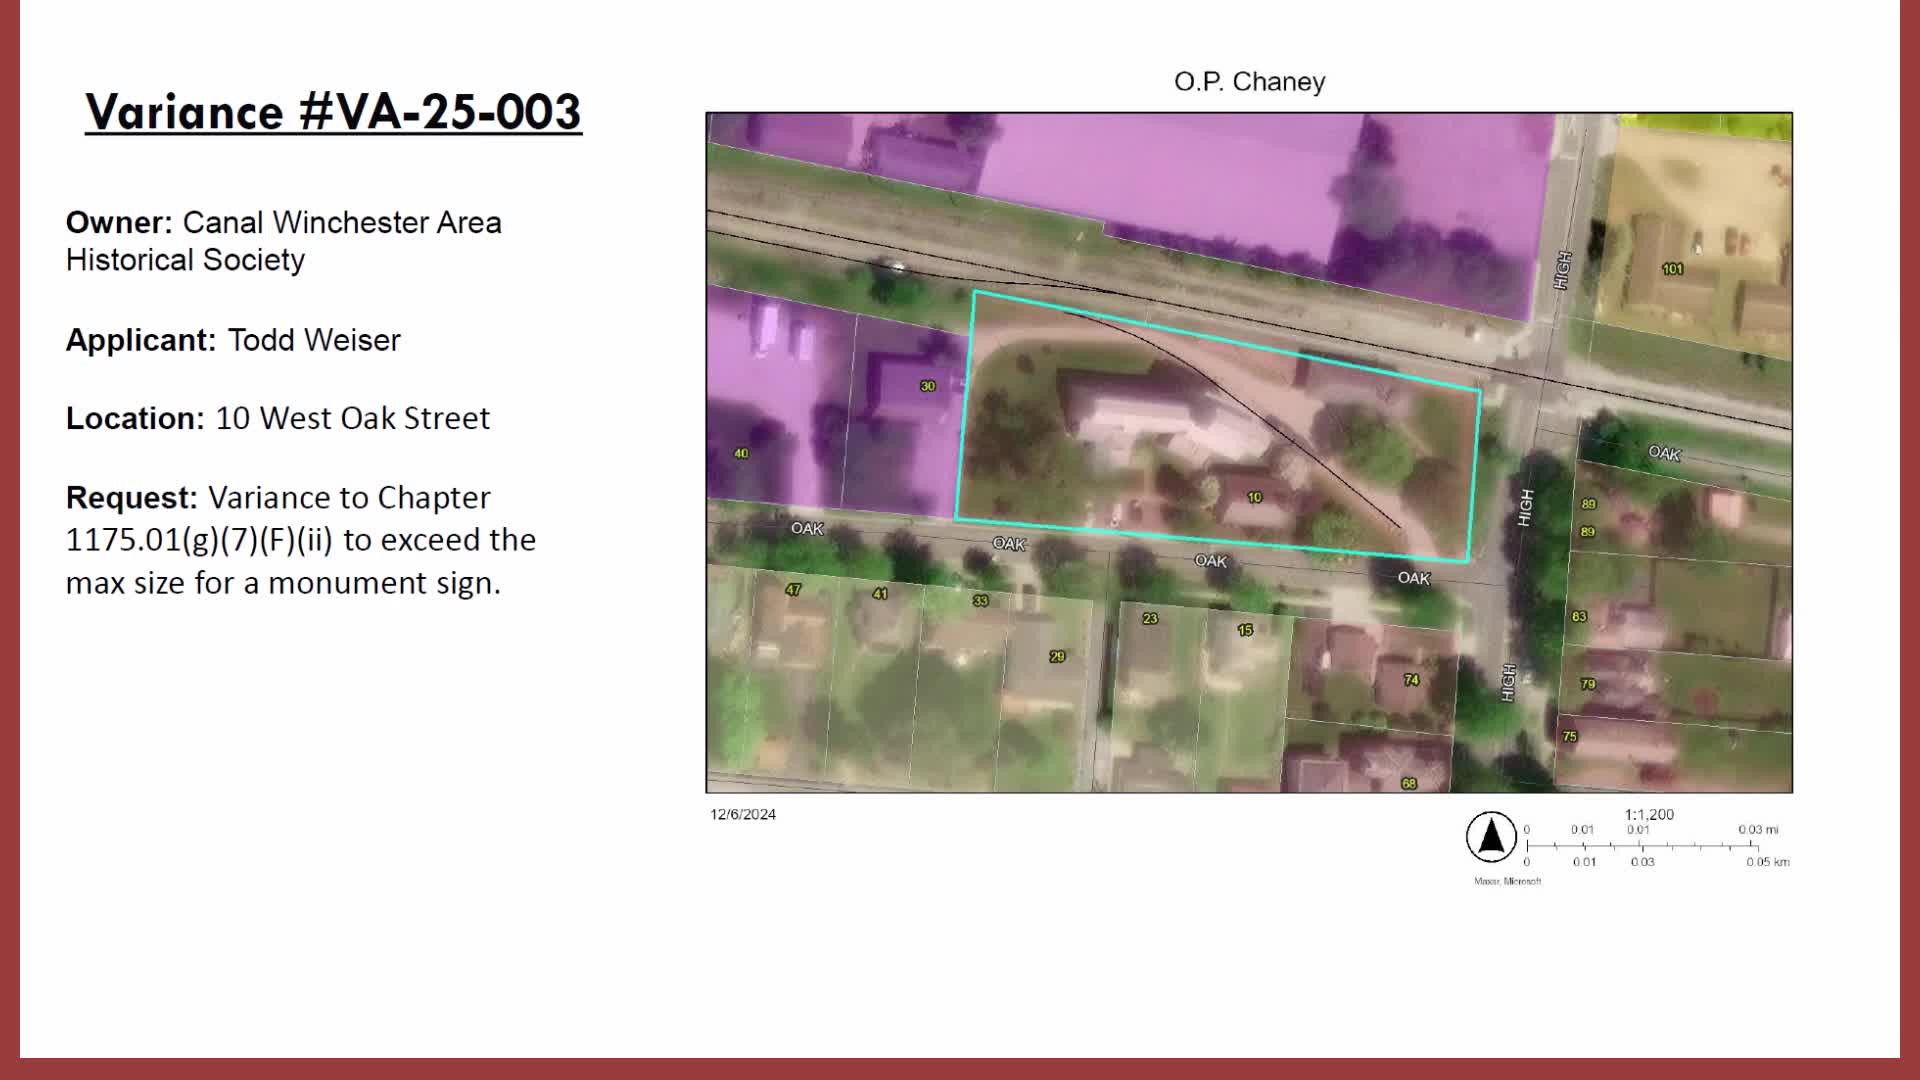Click the north arrow compass icon
This screenshot has width=1920, height=1080.
[x=1491, y=837]
